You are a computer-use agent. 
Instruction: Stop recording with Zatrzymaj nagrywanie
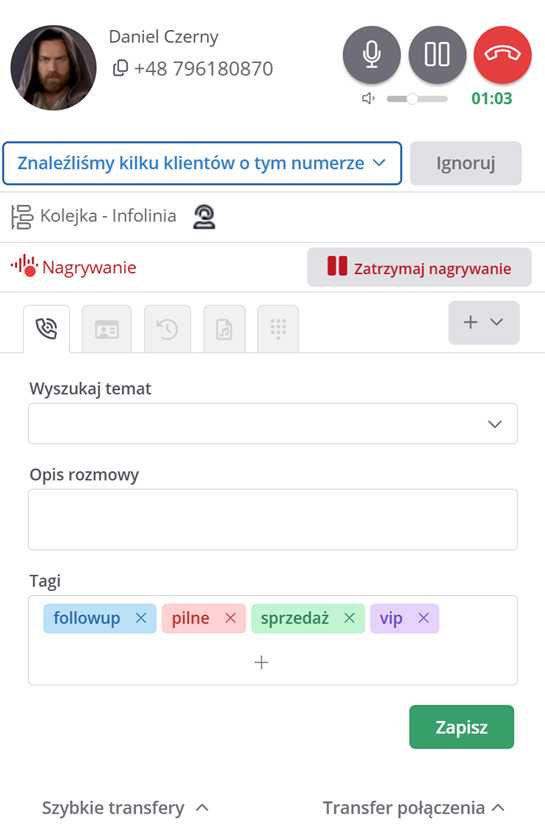(419, 267)
